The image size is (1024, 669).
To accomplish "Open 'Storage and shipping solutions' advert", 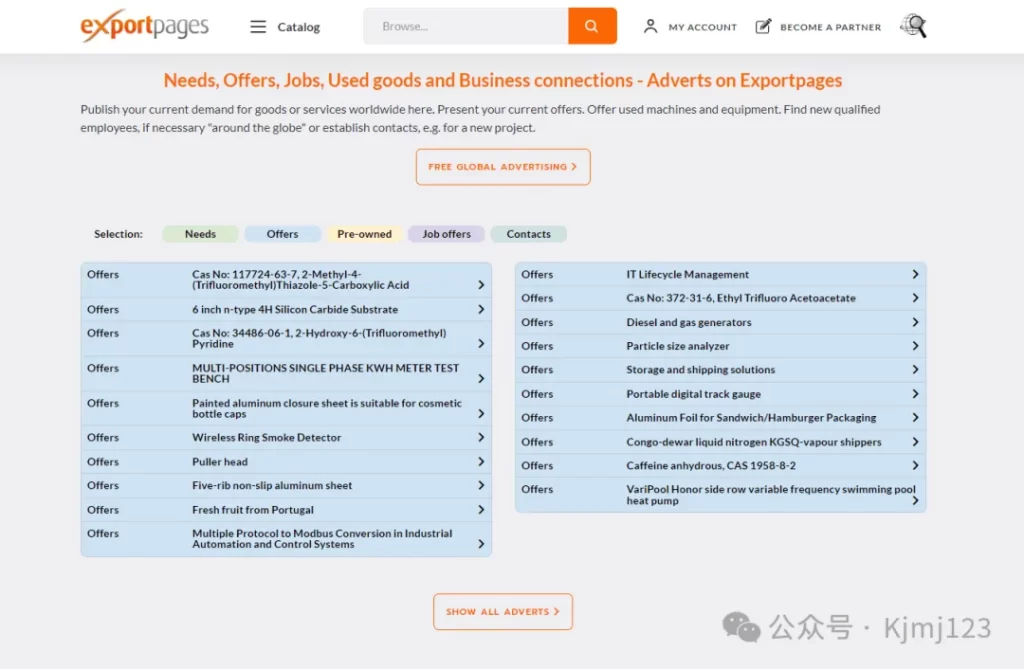I will (700, 369).
